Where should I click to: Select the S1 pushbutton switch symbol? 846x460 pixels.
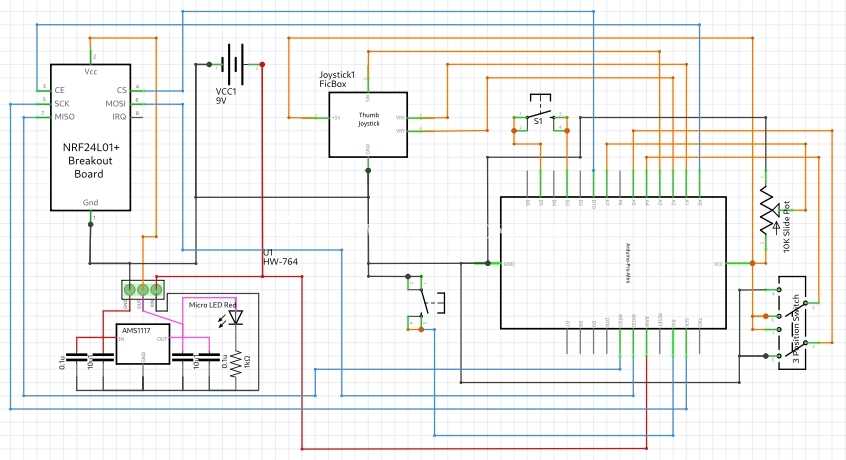pyautogui.click(x=540, y=113)
